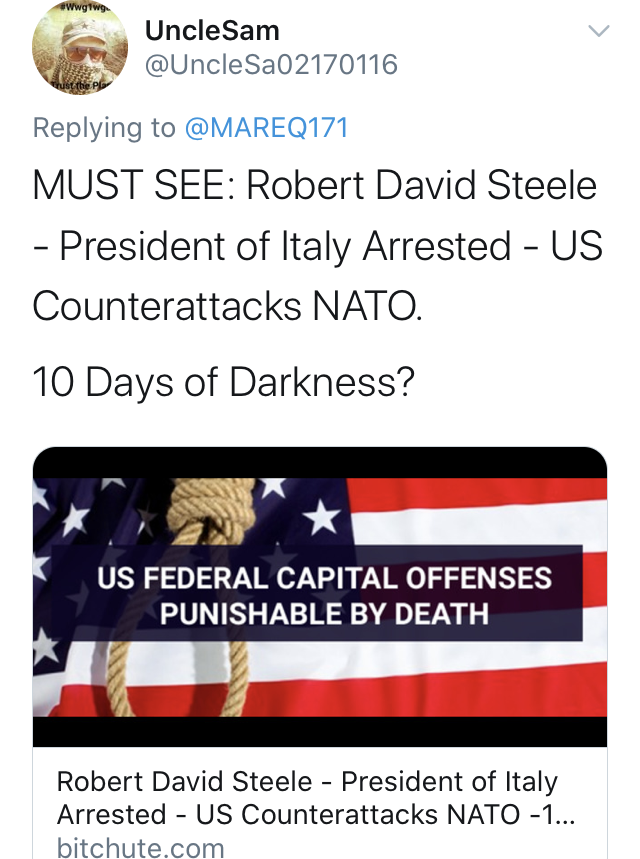
Task: Click the 'PUNISHABLE BY DEATH' text in thumbnail
Action: (324, 614)
